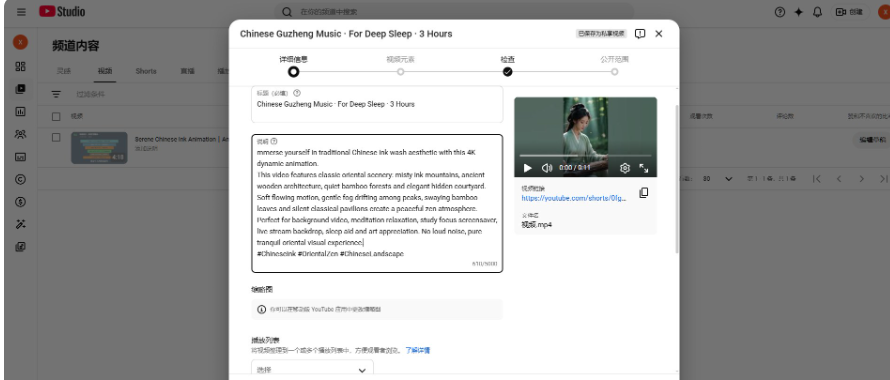Click the filter icon in content list
This screenshot has height=380, width=890.
click(56, 94)
